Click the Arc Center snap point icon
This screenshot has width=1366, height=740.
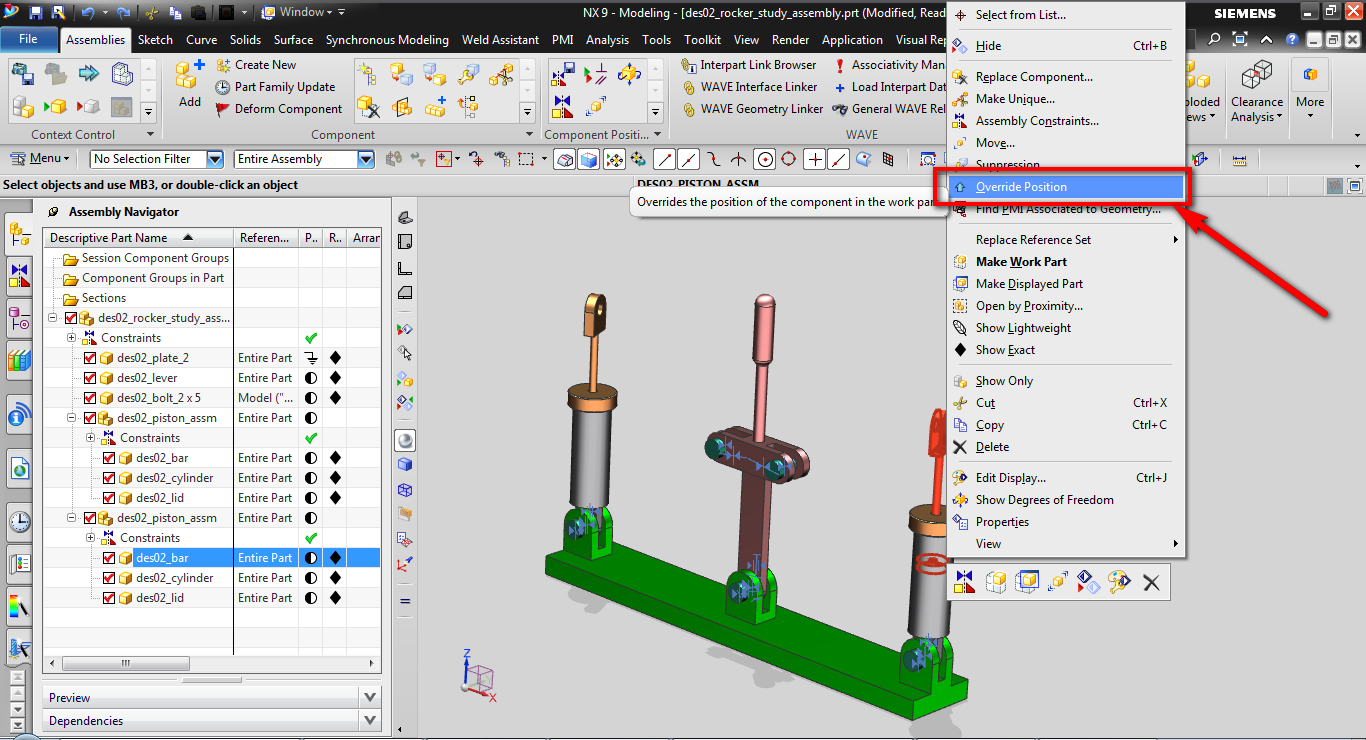coord(765,159)
